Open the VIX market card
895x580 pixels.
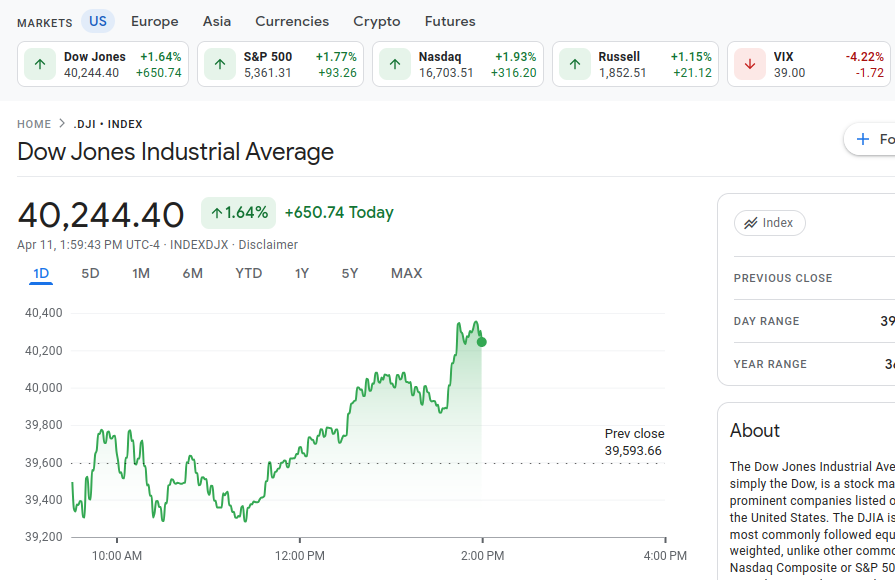(x=809, y=64)
